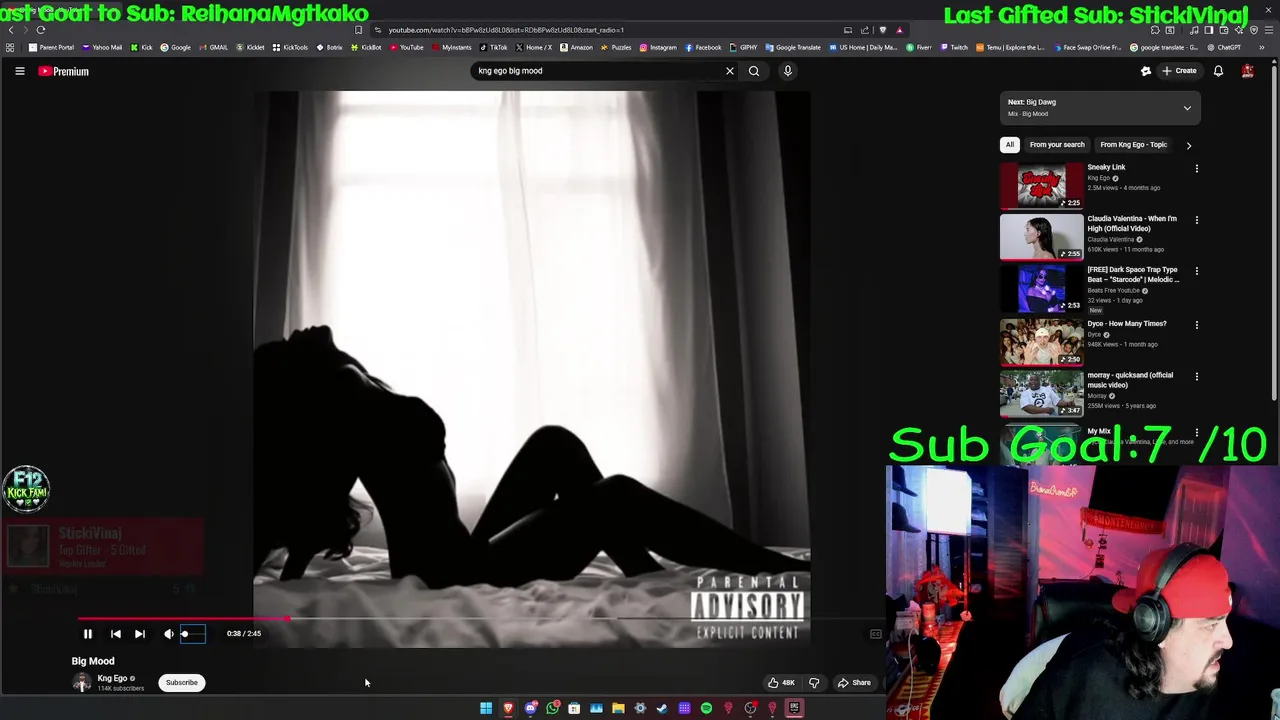The height and width of the screenshot is (720, 1280).
Task: Open options for morray quicksand video
Action: click(x=1196, y=377)
